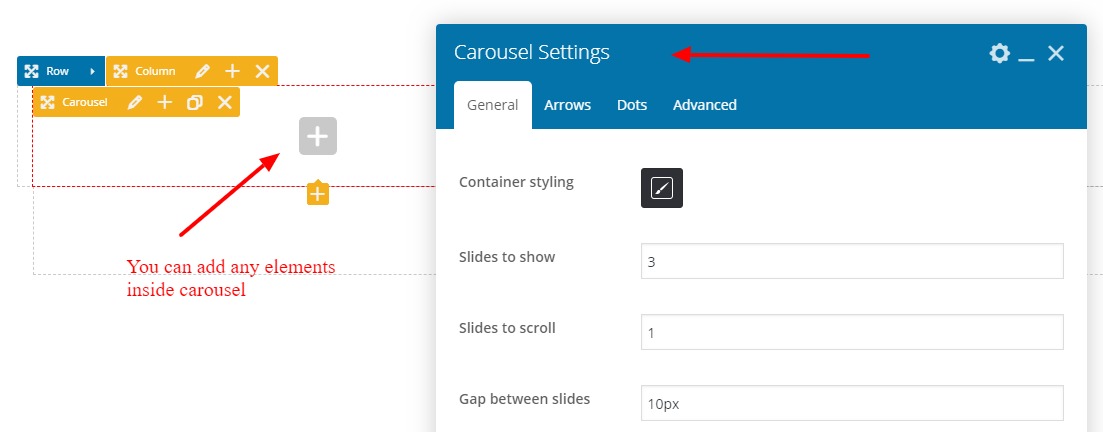
Task: Click the Slides to show field
Action: (x=851, y=261)
